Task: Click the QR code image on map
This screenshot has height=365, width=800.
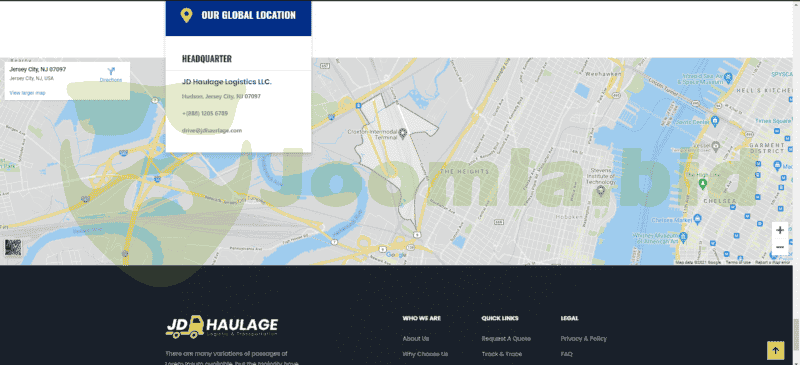Action: tap(13, 248)
